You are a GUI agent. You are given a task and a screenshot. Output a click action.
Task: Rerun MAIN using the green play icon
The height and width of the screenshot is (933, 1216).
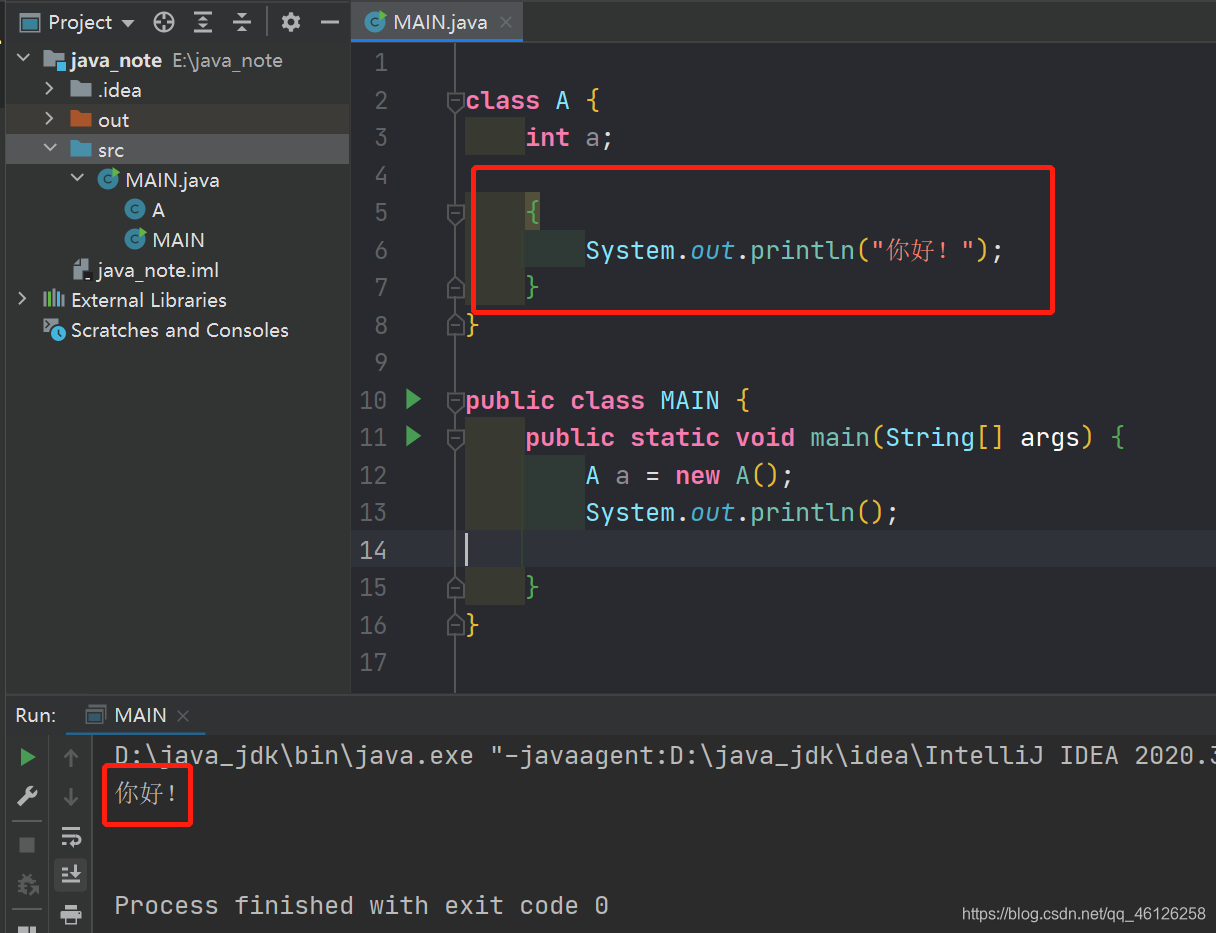click(27, 757)
